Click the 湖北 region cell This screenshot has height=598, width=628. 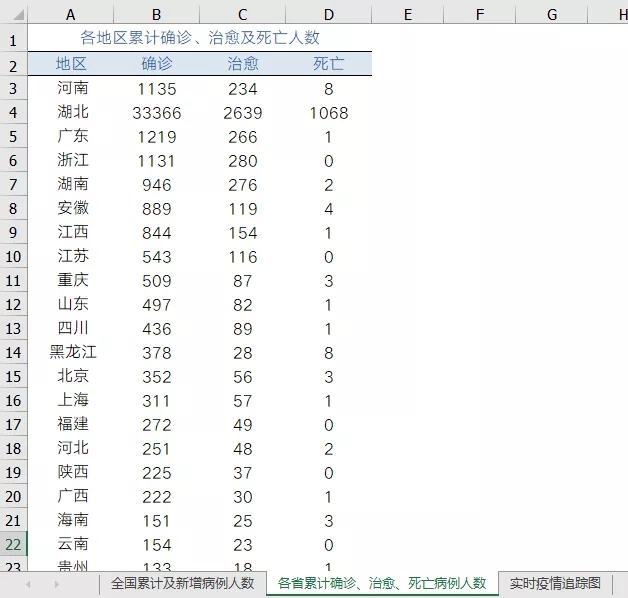(x=71, y=112)
